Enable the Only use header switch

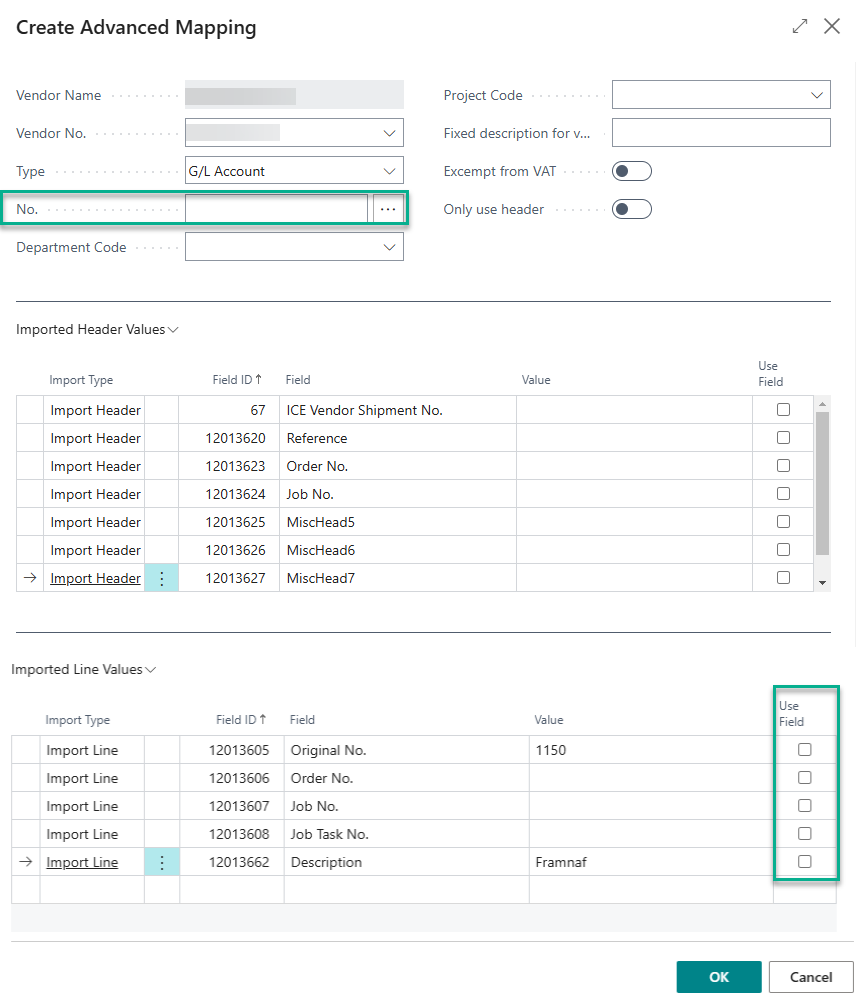click(632, 209)
